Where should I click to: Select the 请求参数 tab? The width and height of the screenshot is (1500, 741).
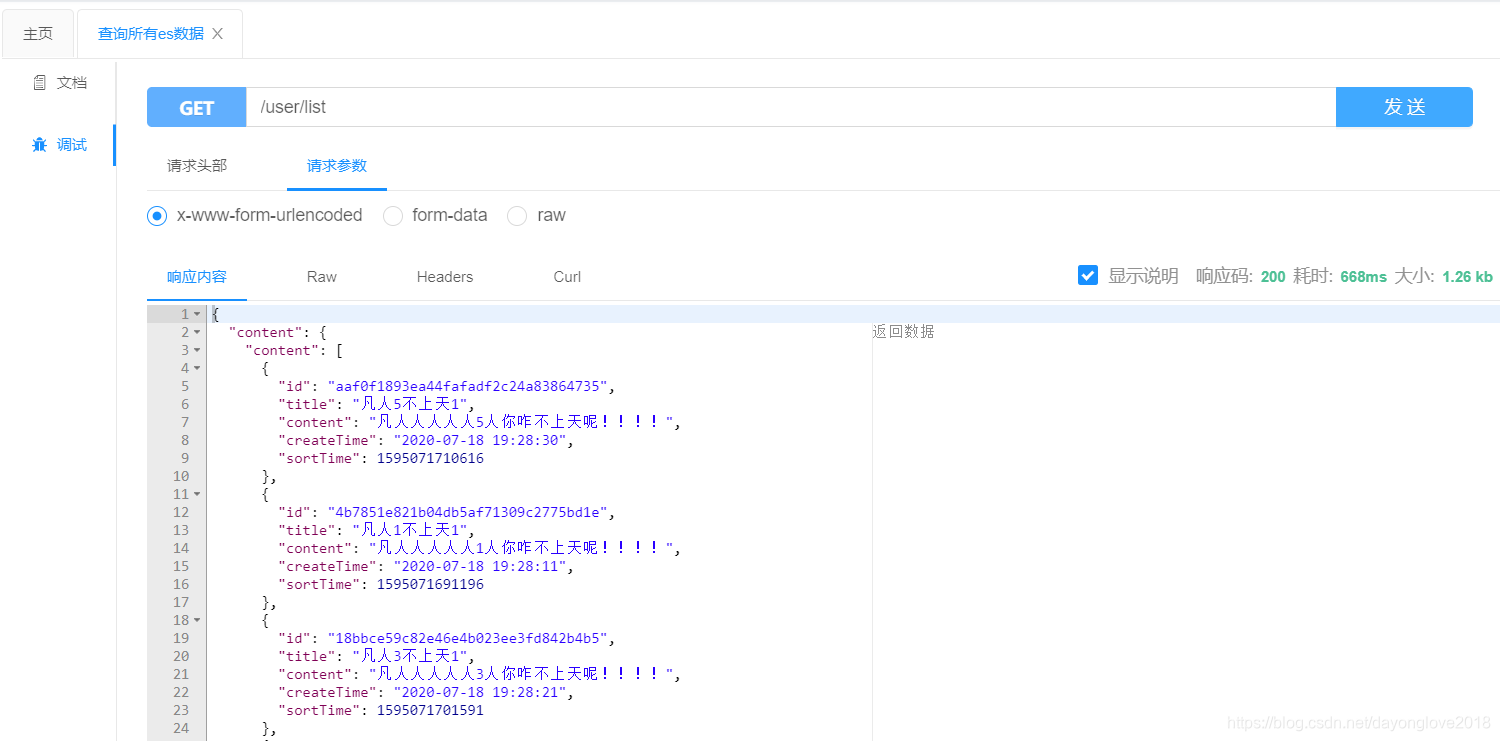[337, 166]
